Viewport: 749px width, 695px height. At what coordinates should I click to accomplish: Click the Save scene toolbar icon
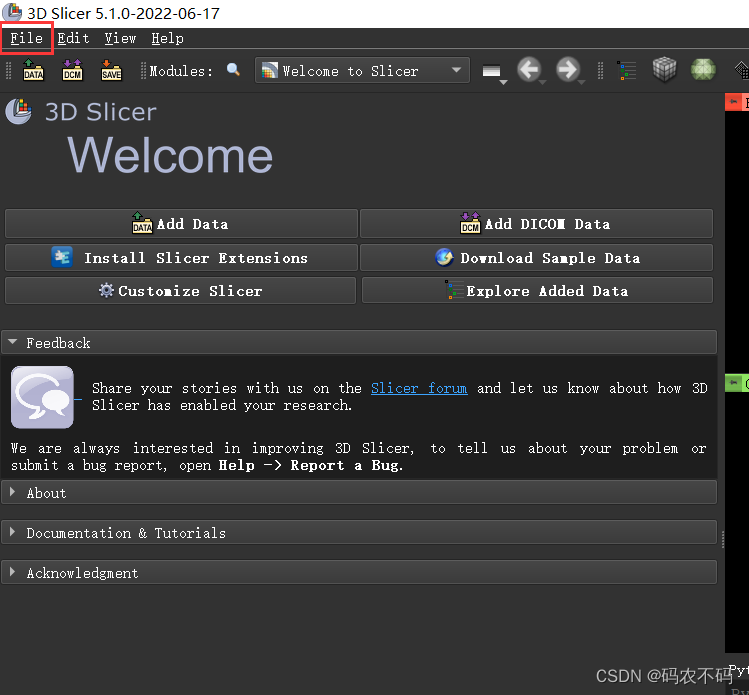(111, 71)
